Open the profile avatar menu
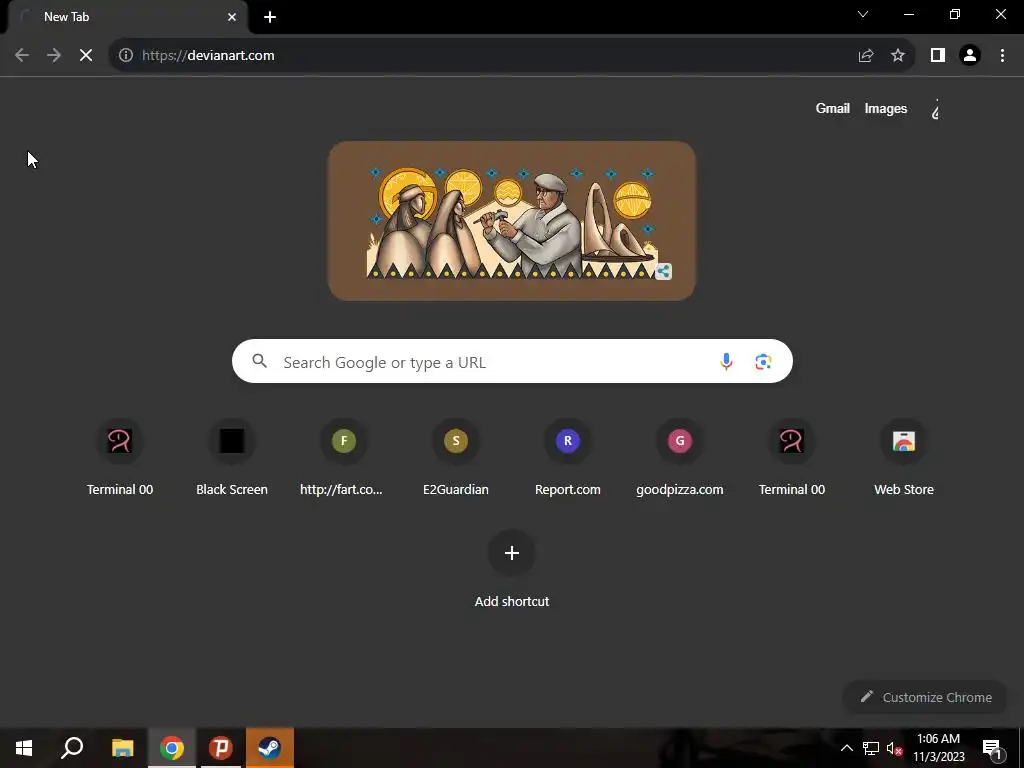This screenshot has width=1024, height=768. (970, 56)
